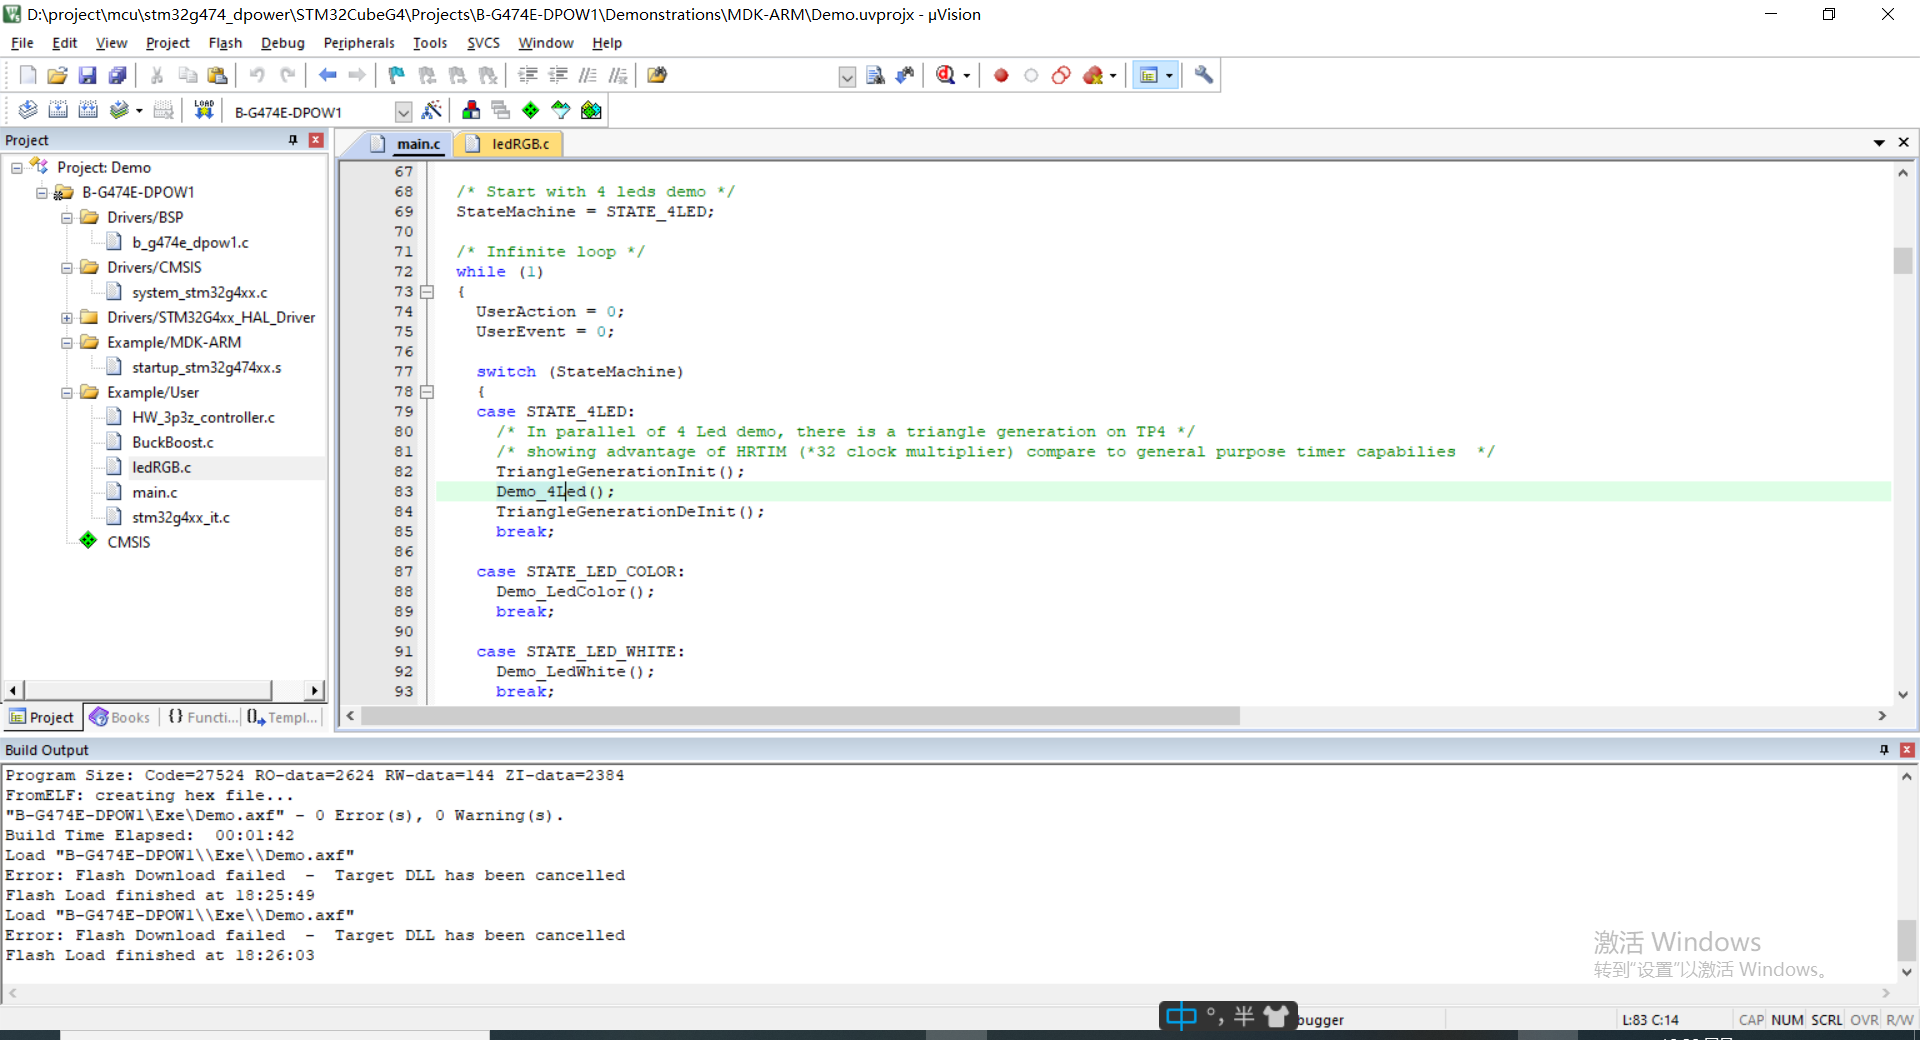Click the Save All icon
This screenshot has height=1040, width=1920.
[x=118, y=75]
